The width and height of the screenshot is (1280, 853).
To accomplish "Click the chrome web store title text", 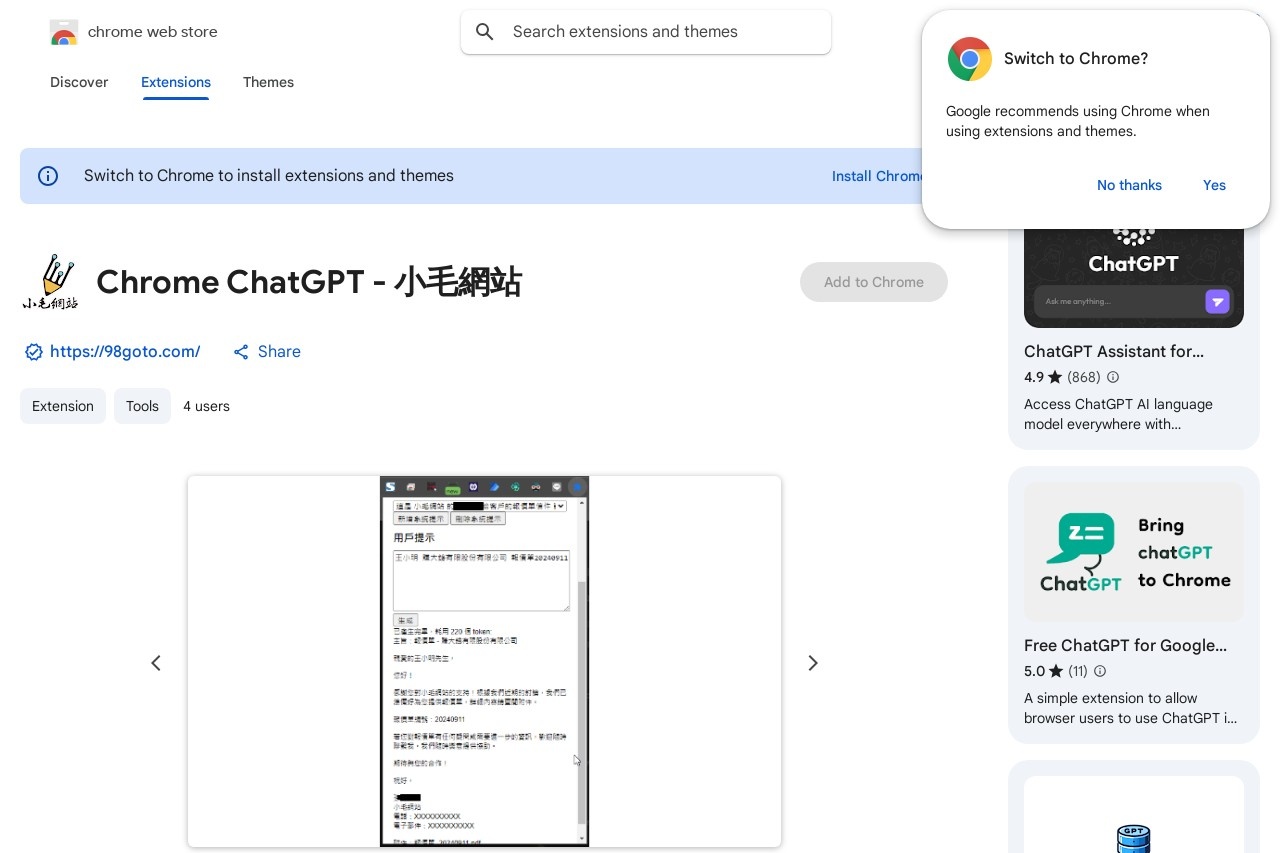I will click(x=152, y=32).
